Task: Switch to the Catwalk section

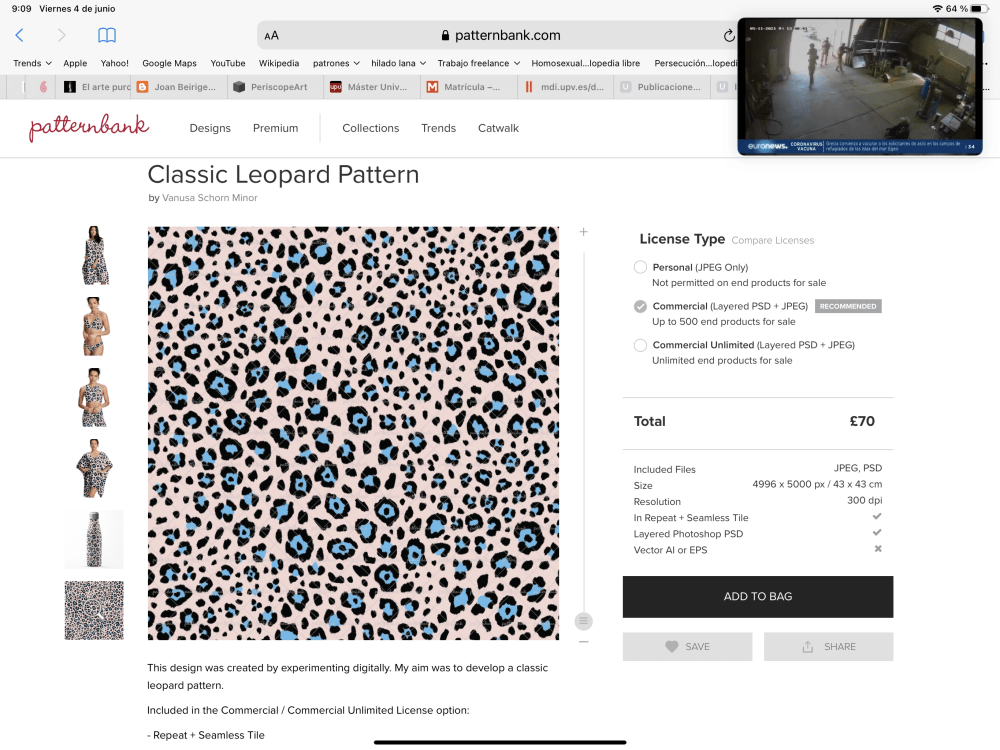Action: [498, 128]
